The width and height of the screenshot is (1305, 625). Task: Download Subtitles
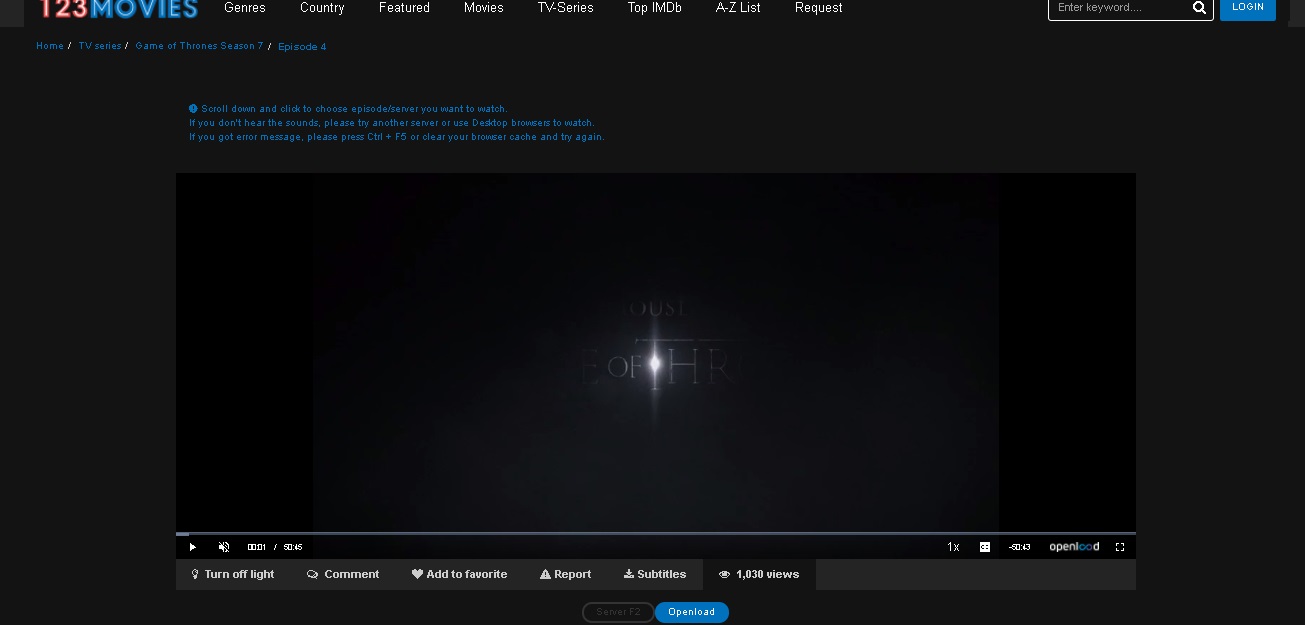[x=655, y=574]
